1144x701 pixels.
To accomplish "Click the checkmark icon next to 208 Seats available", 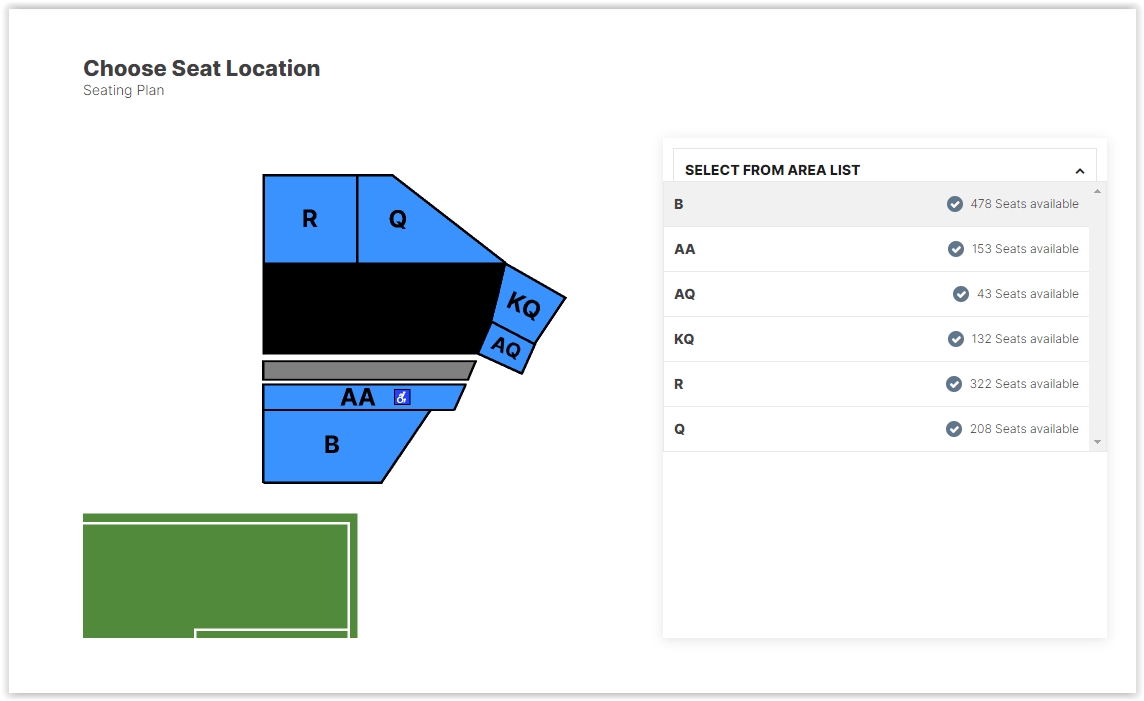I will pyautogui.click(x=954, y=429).
